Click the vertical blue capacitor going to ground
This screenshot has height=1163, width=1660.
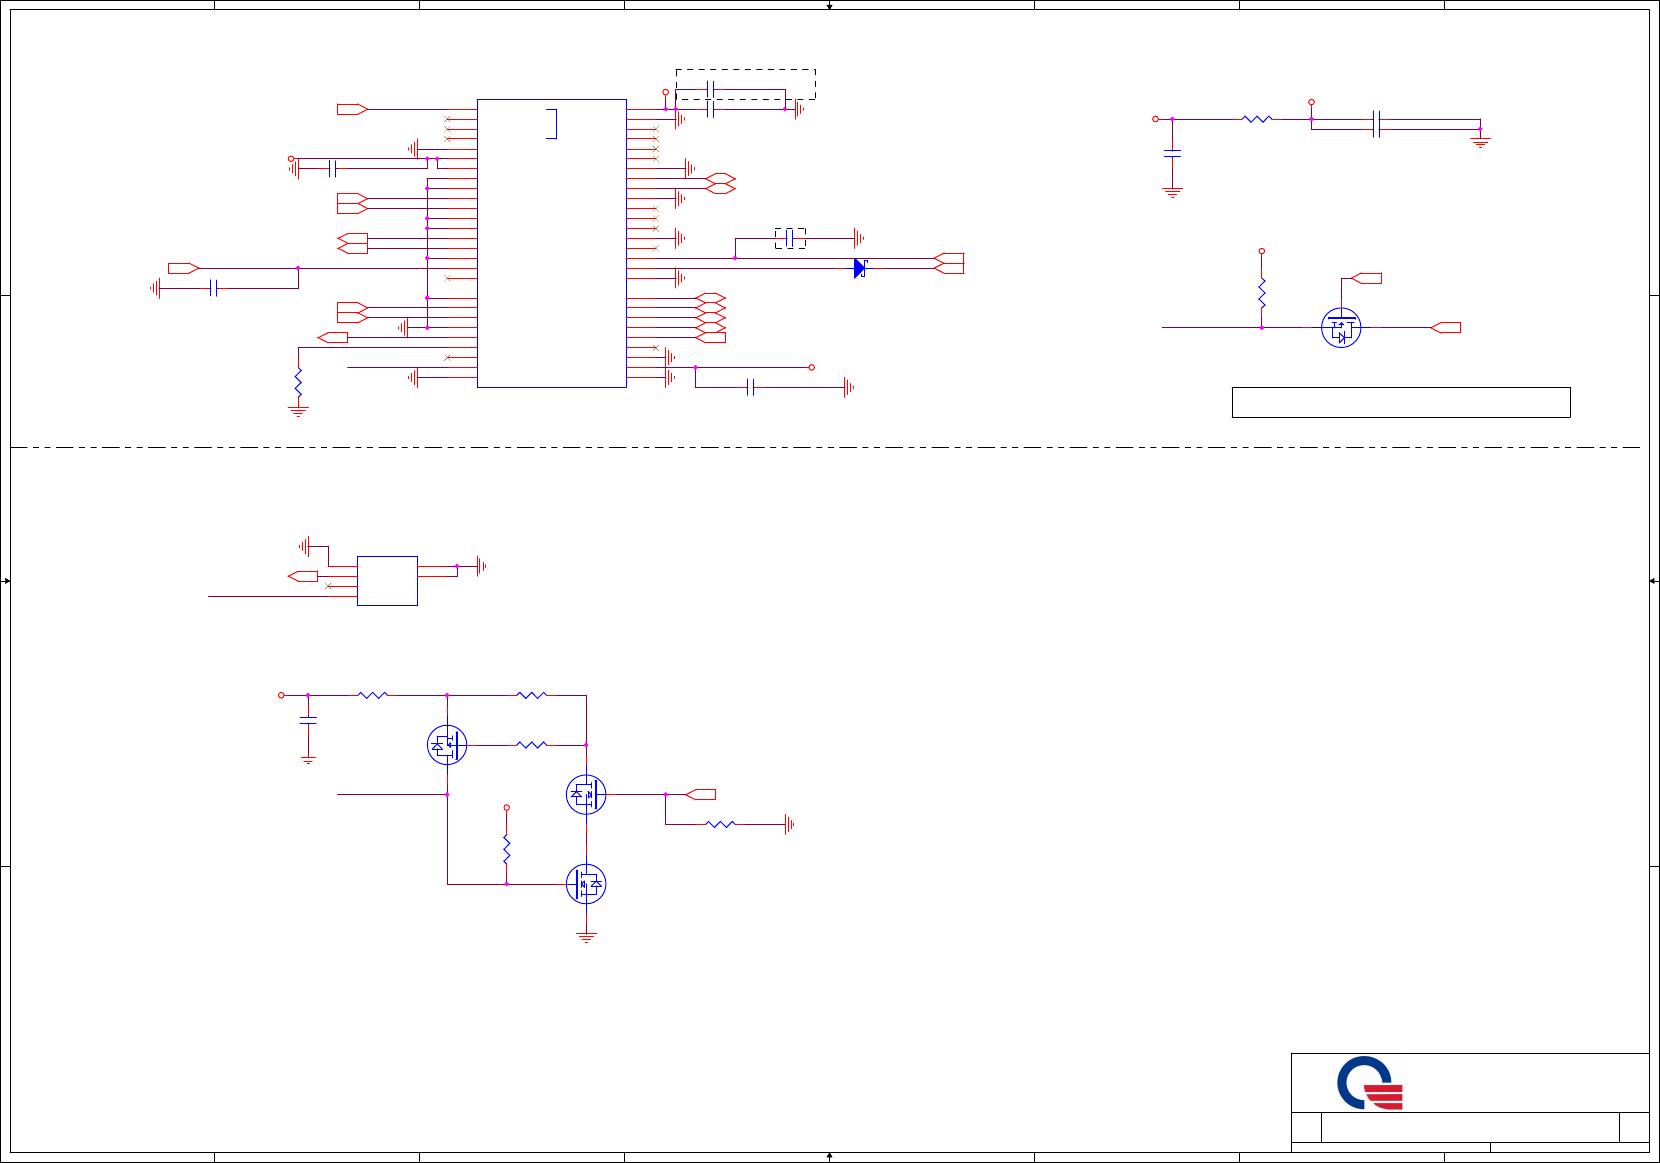tap(1173, 153)
